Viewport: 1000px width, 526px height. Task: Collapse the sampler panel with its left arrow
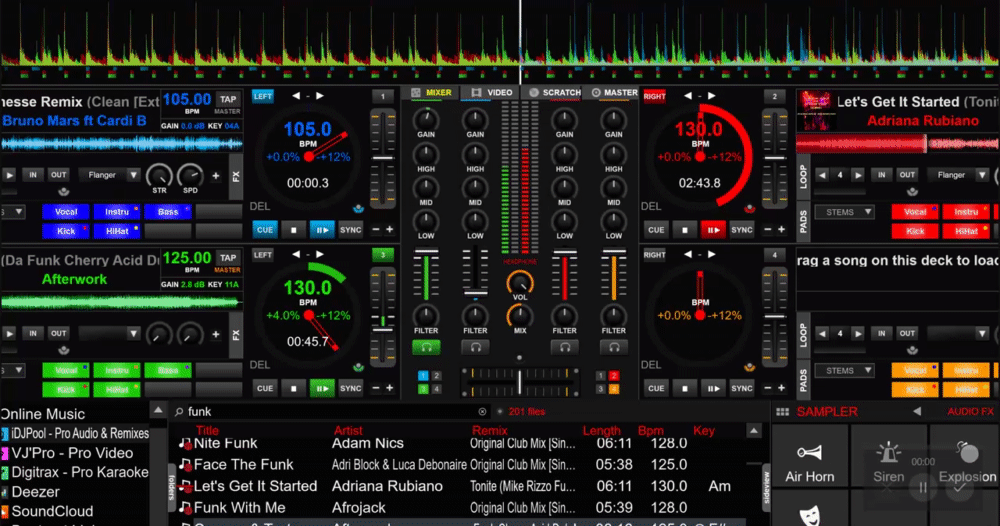[x=917, y=412]
